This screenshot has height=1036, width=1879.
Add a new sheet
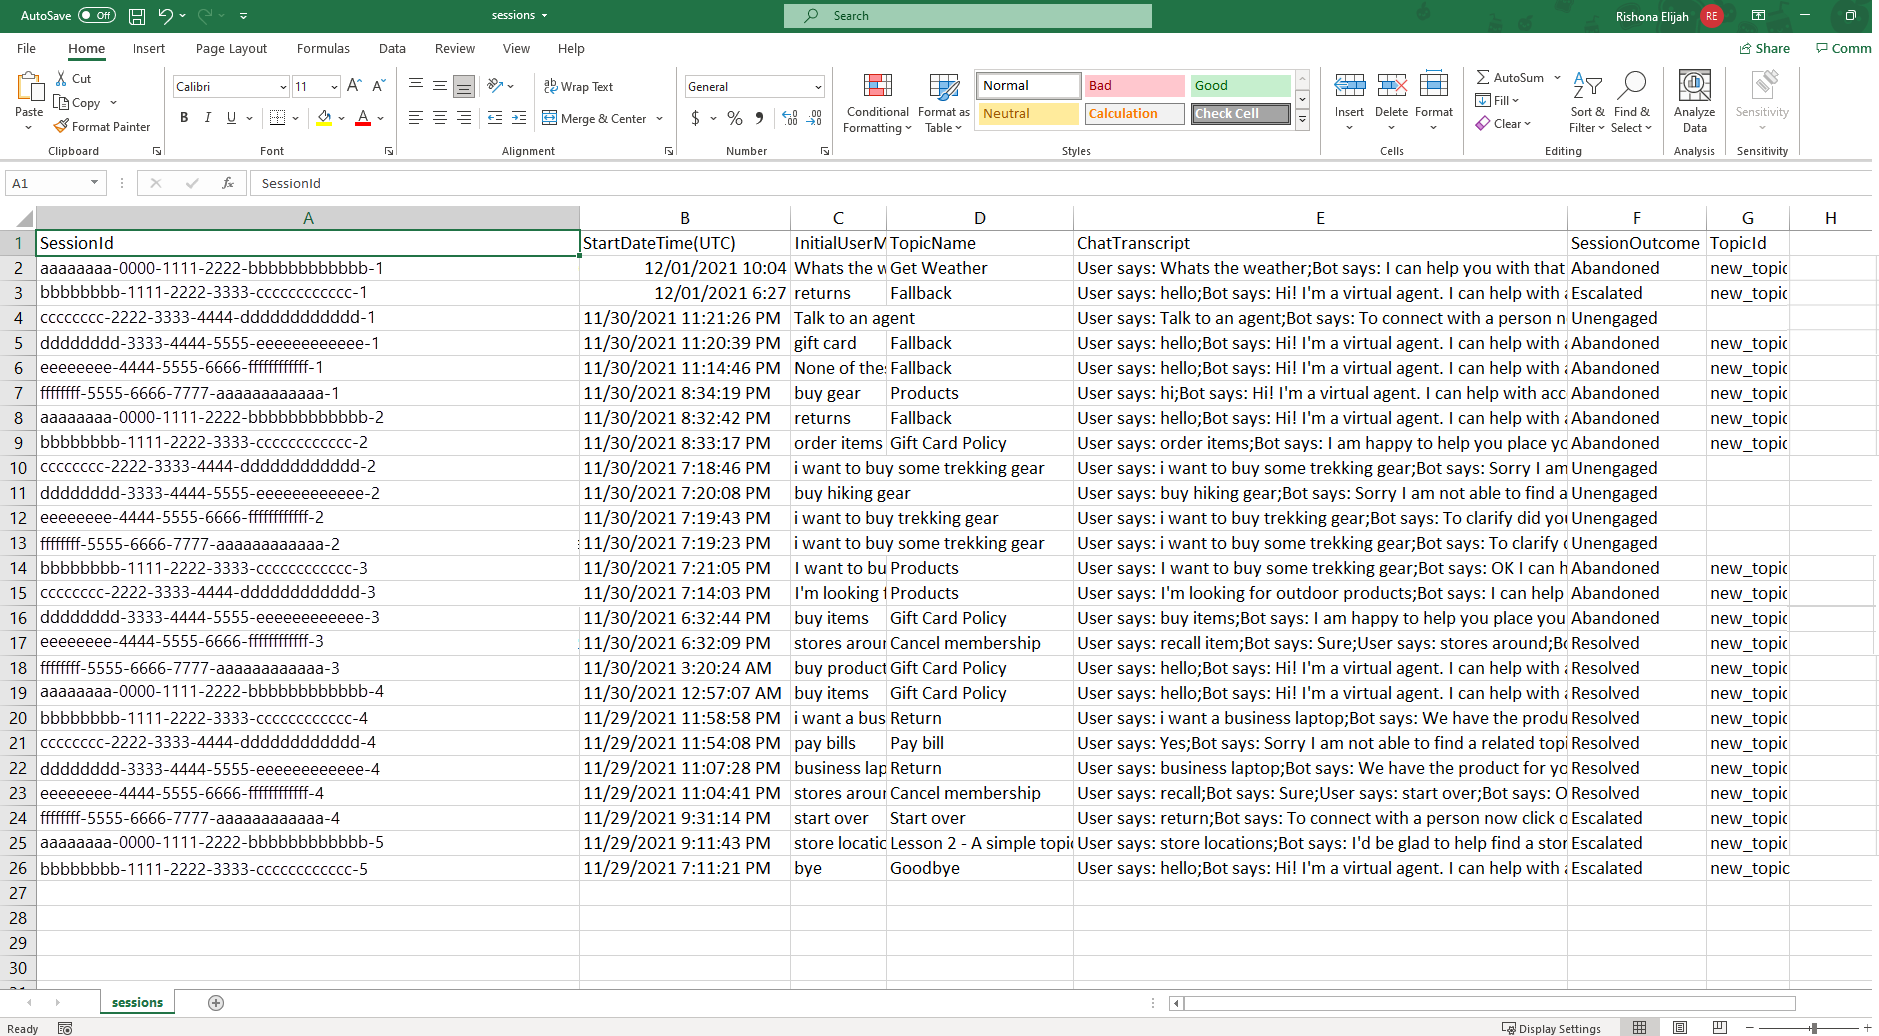pyautogui.click(x=216, y=1002)
